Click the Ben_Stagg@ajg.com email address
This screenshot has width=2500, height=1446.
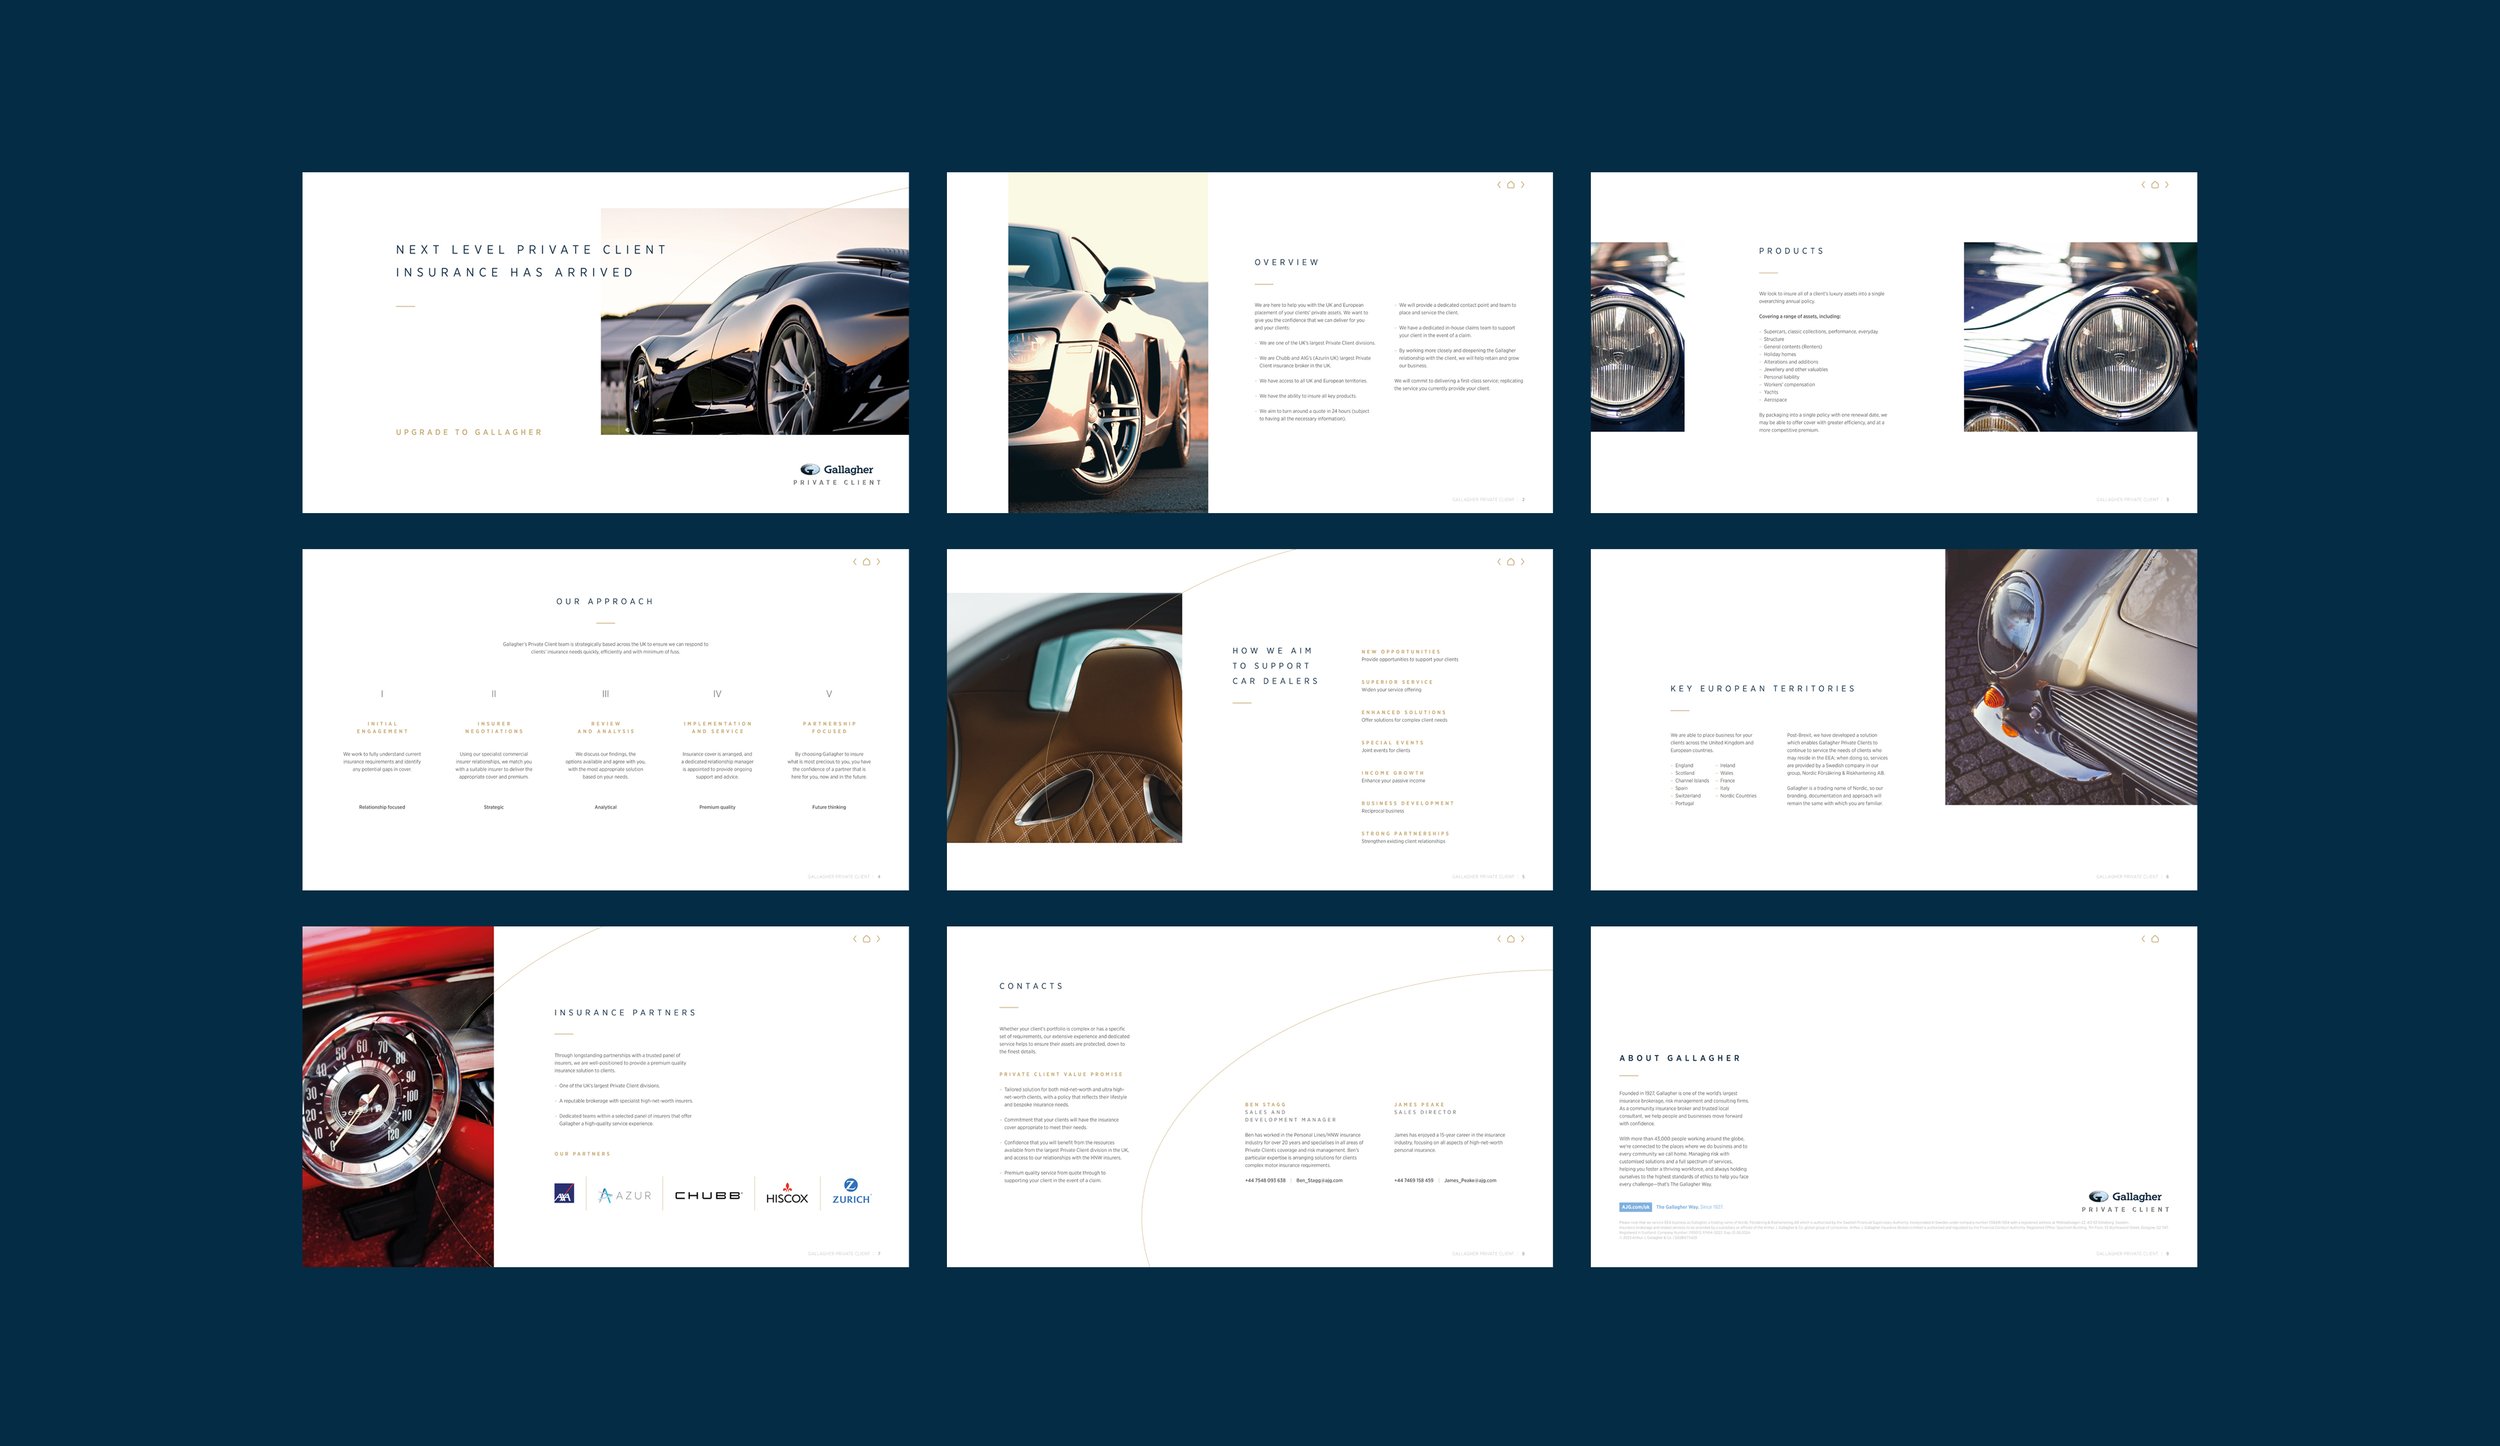1320,1180
